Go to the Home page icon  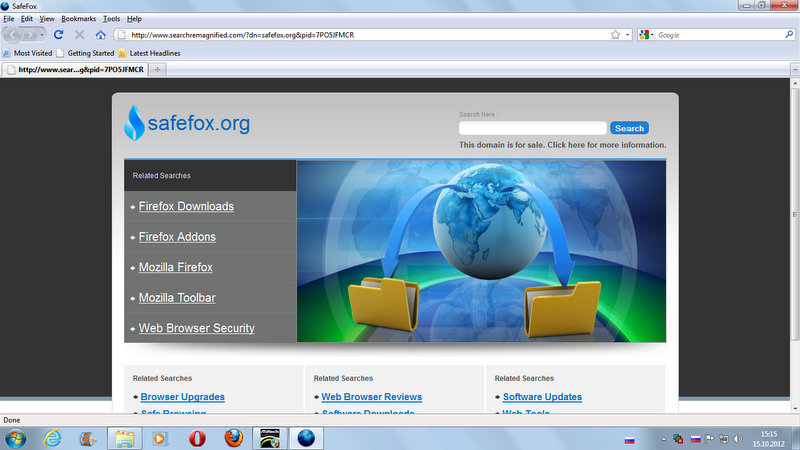[101, 35]
